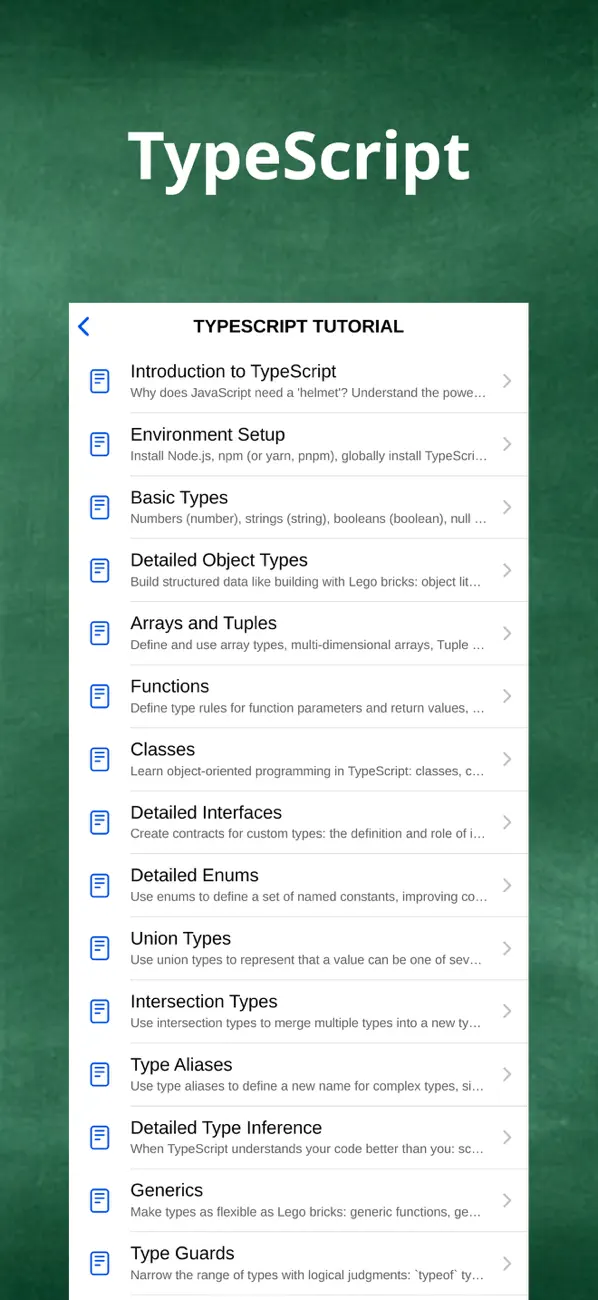
Task: Click document icon beside Union Types
Action: click(100, 948)
